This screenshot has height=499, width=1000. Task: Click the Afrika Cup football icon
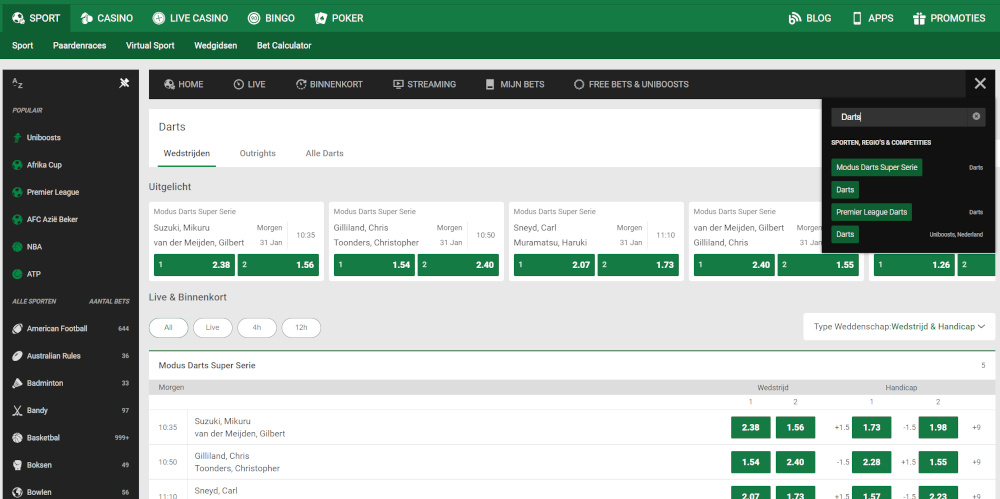(x=17, y=165)
